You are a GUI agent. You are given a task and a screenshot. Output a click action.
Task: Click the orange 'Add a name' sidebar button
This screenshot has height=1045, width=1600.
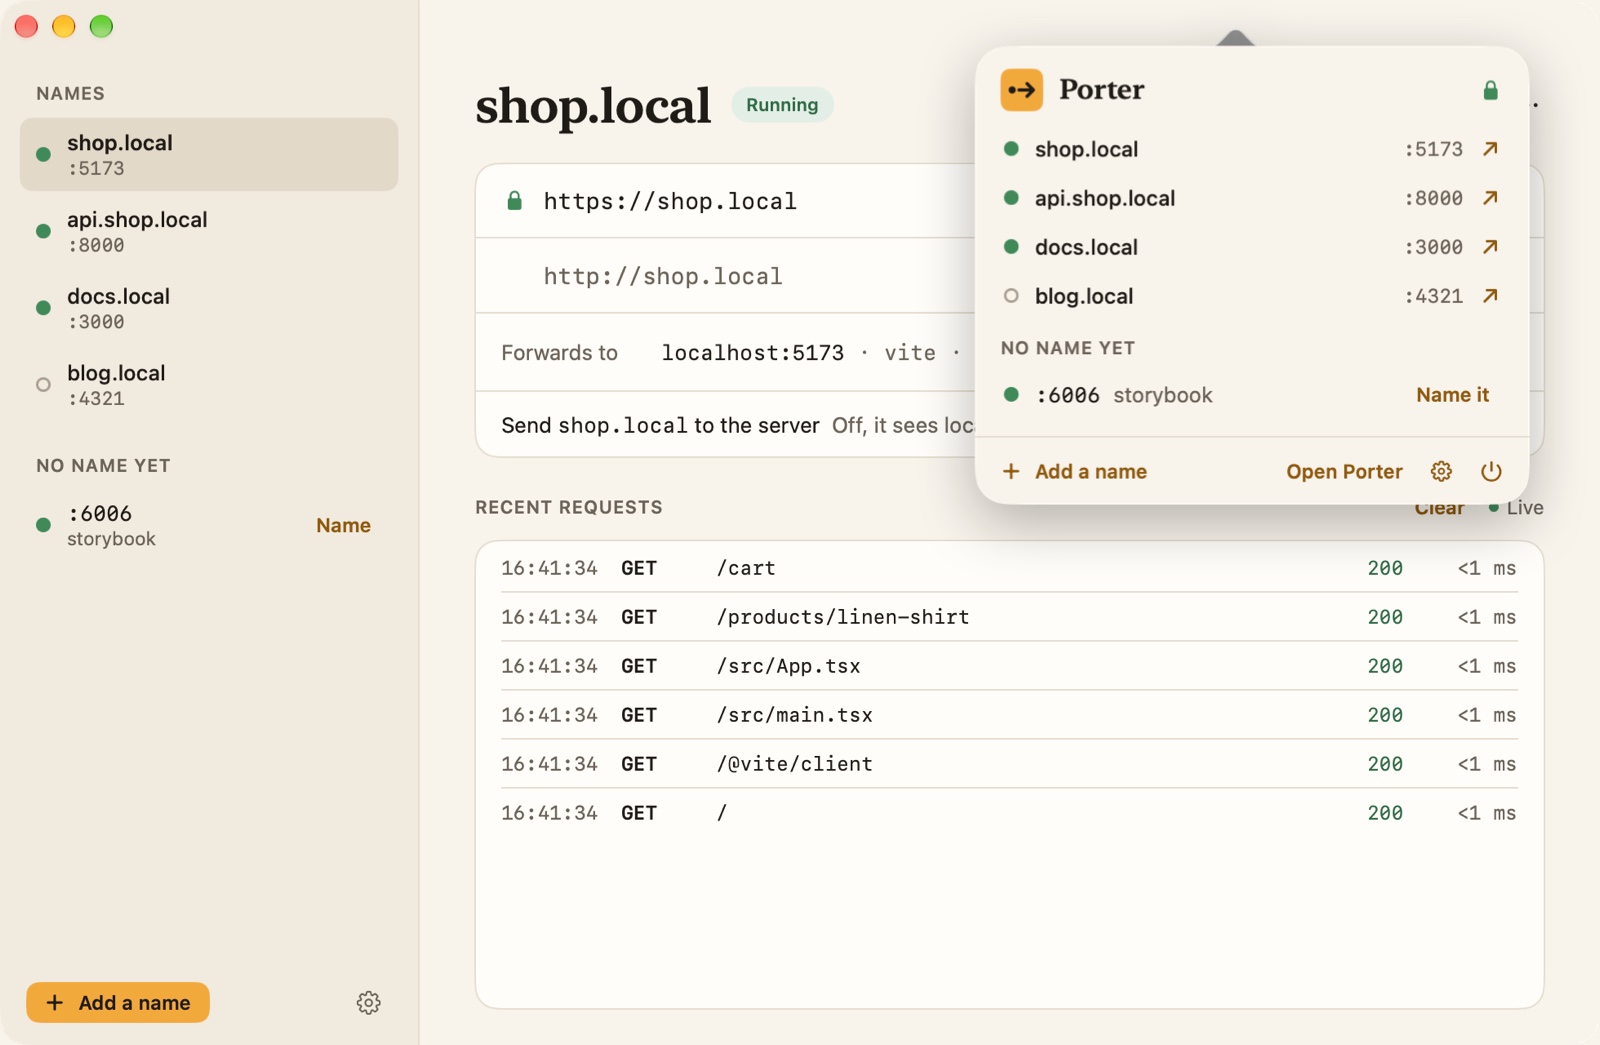pos(118,1002)
